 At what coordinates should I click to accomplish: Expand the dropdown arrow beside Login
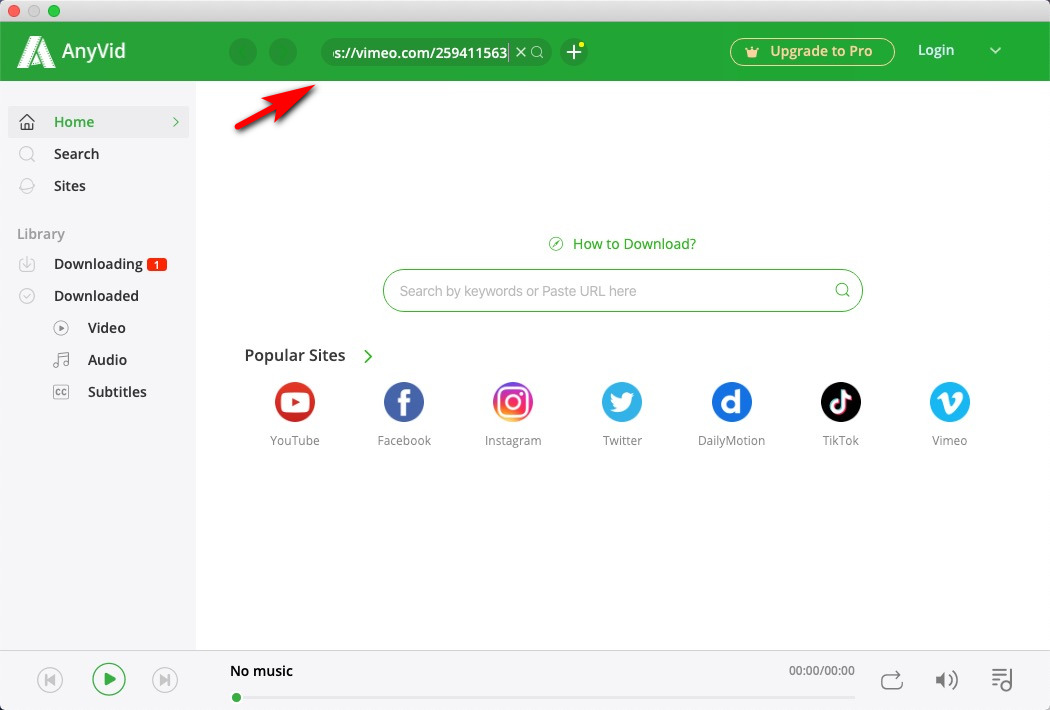(995, 50)
